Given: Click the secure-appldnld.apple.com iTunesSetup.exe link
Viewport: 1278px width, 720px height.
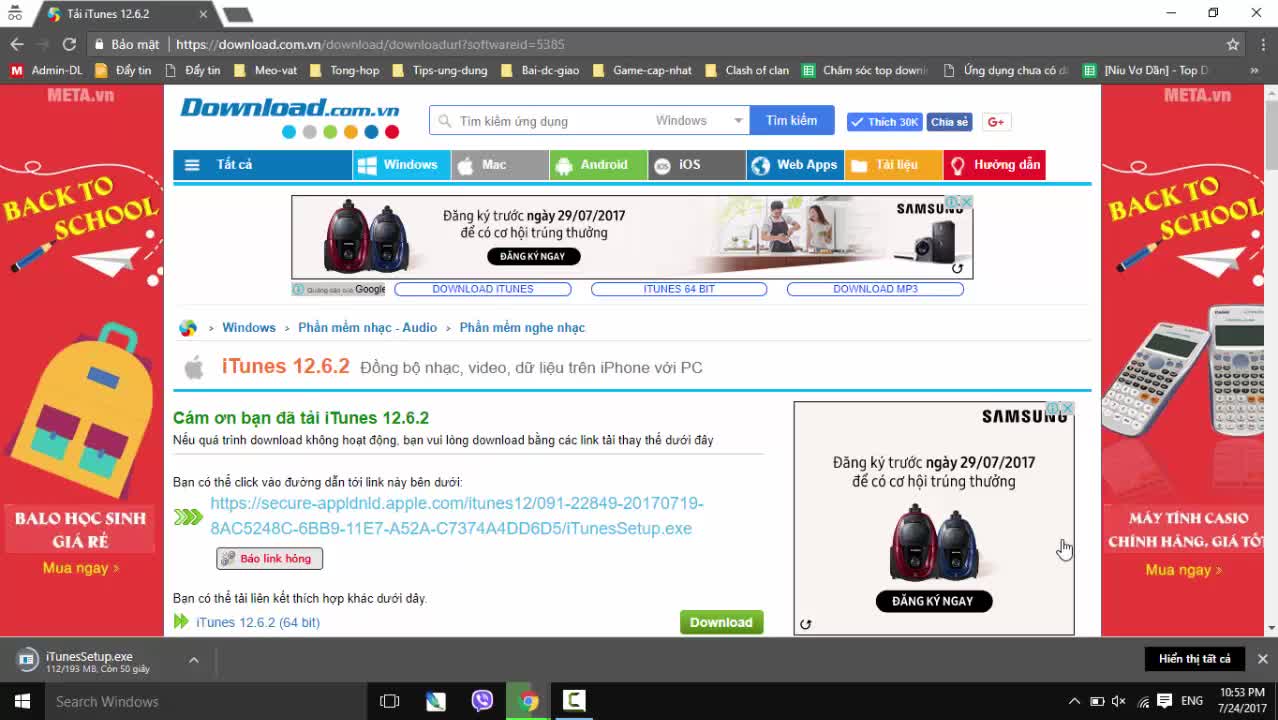Looking at the screenshot, I should coord(457,516).
